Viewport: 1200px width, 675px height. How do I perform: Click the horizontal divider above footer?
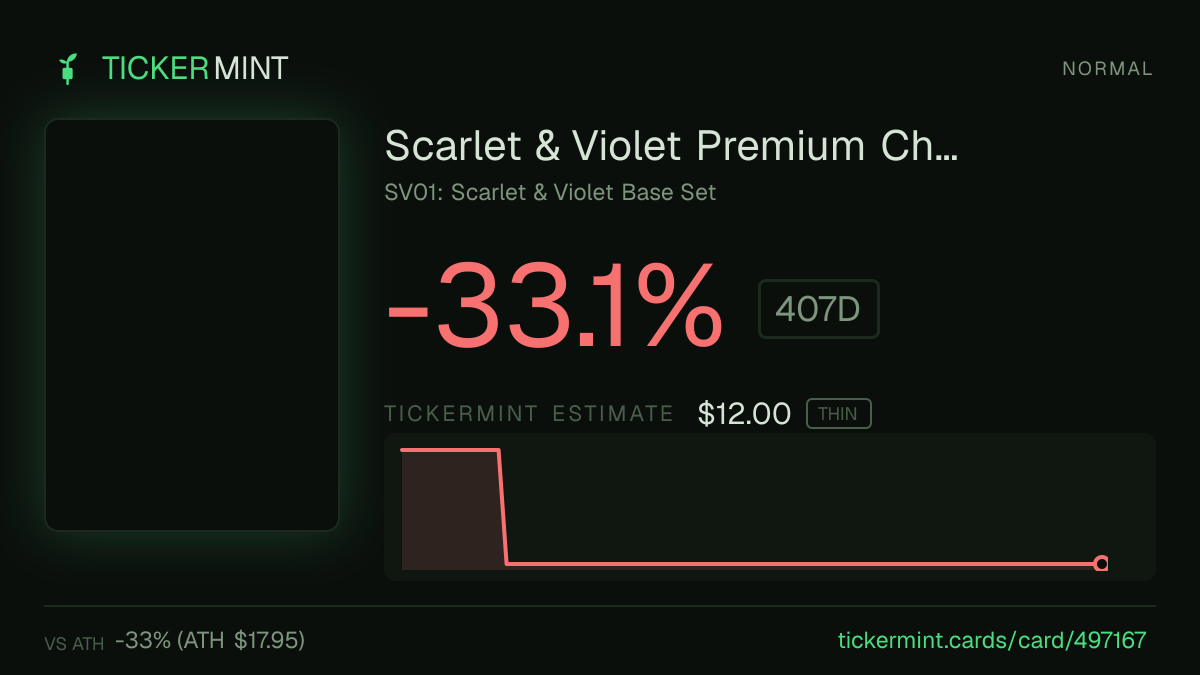600,606
